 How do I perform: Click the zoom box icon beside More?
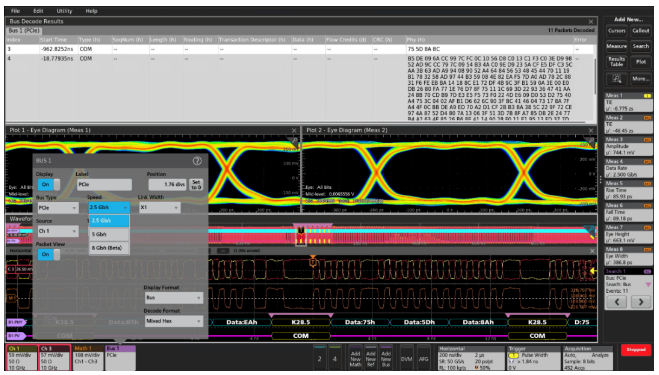[x=617, y=79]
